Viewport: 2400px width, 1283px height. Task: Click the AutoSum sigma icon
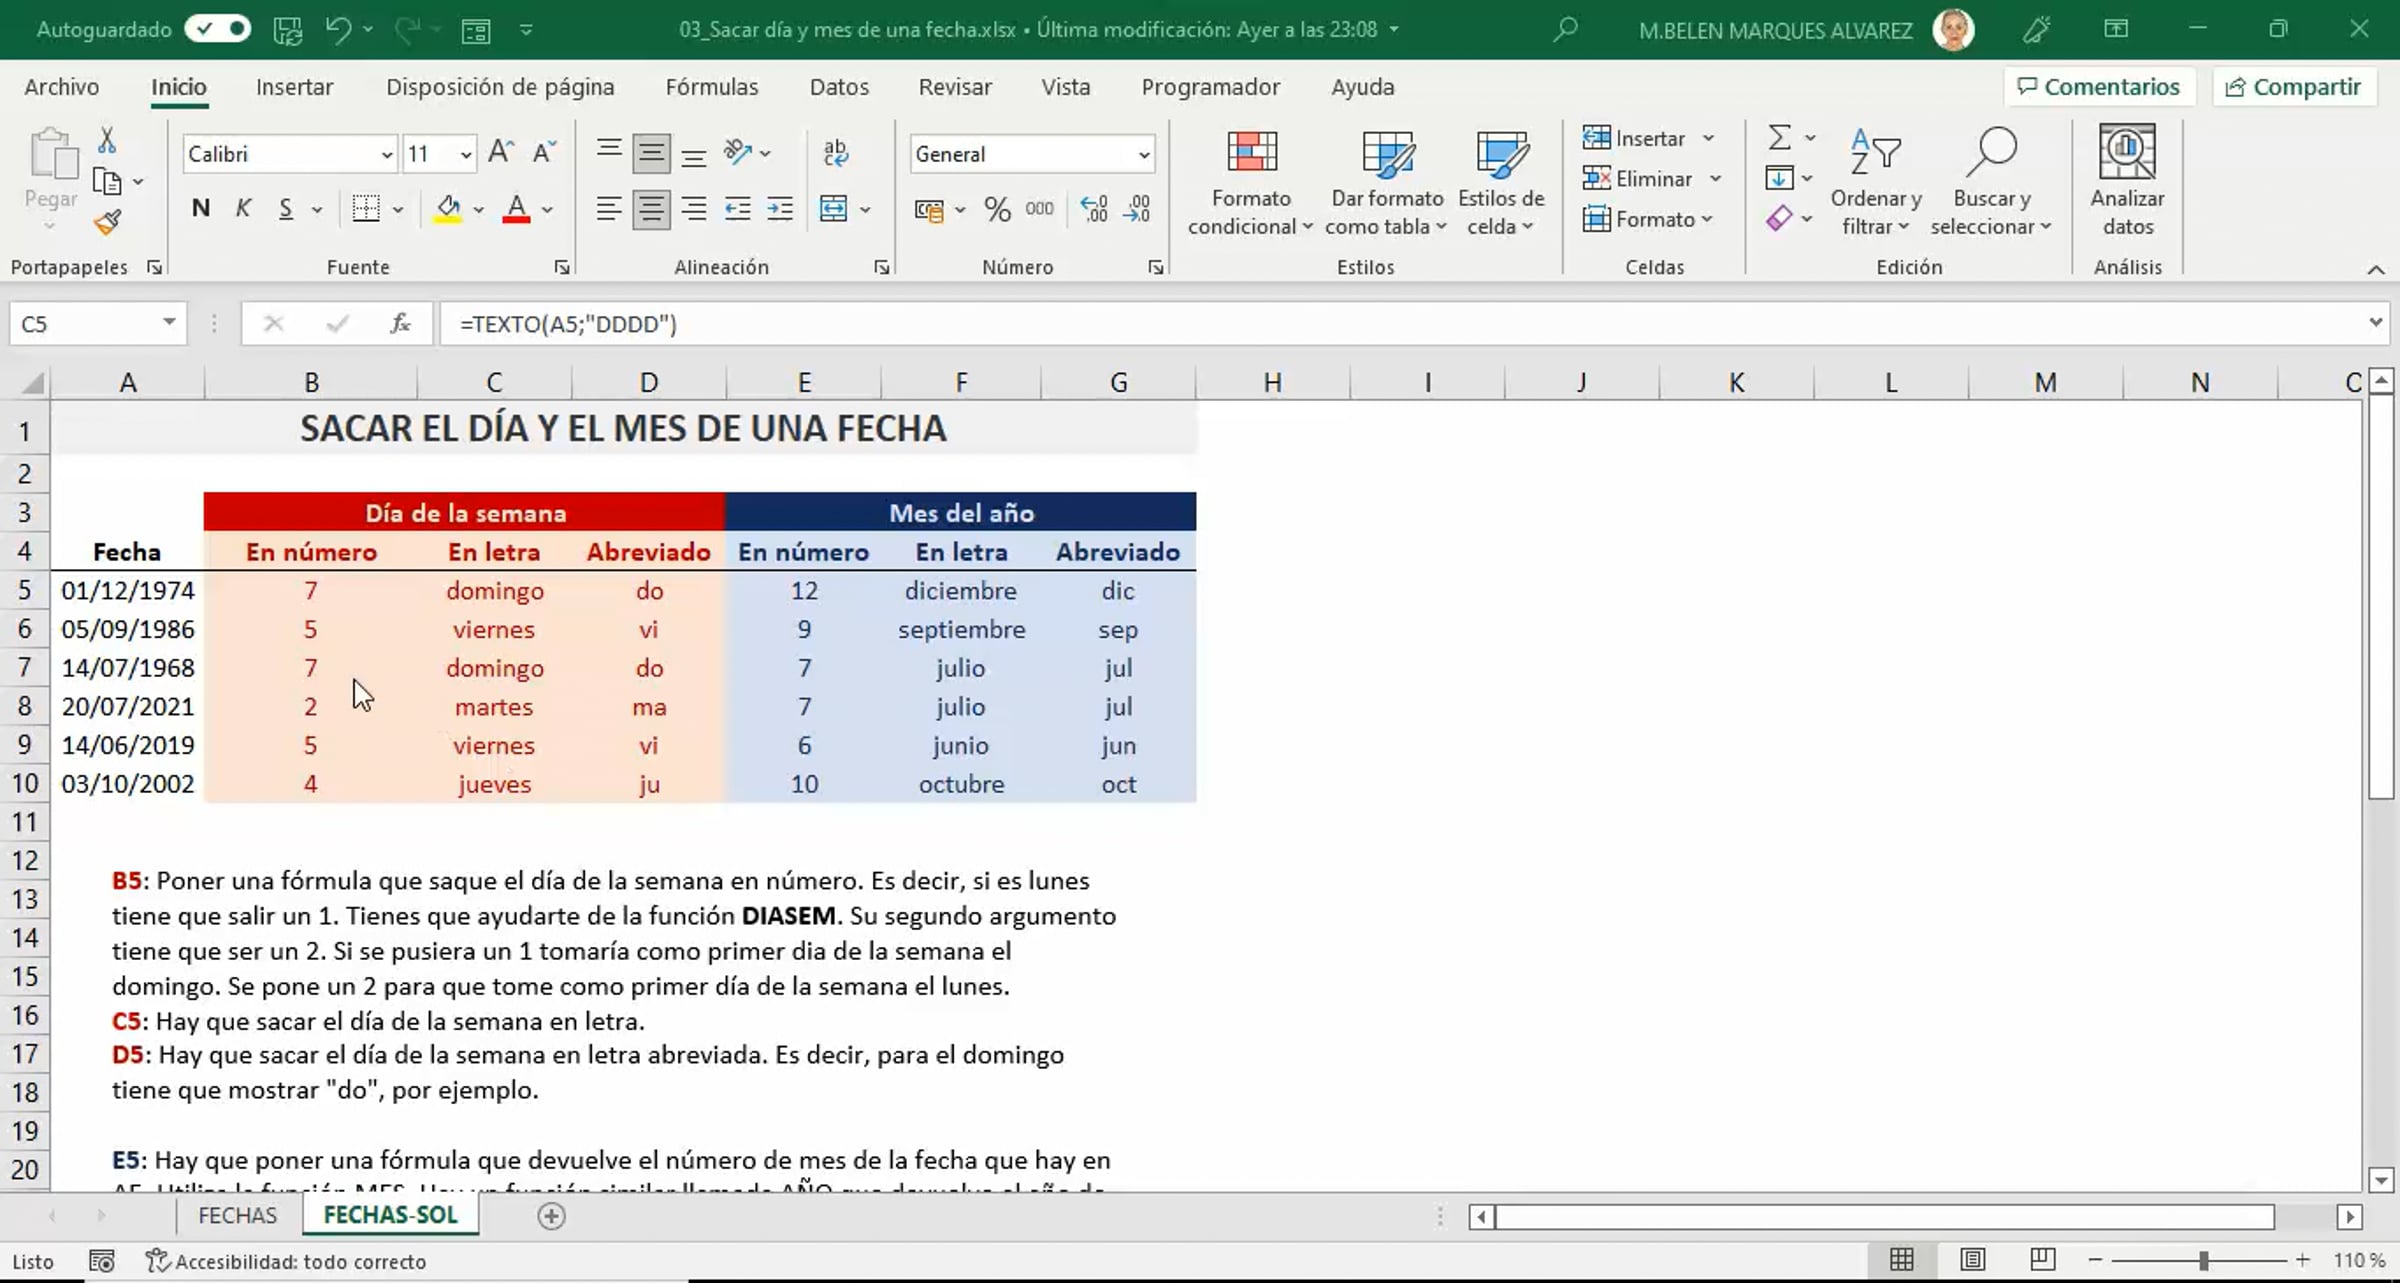click(x=1779, y=137)
